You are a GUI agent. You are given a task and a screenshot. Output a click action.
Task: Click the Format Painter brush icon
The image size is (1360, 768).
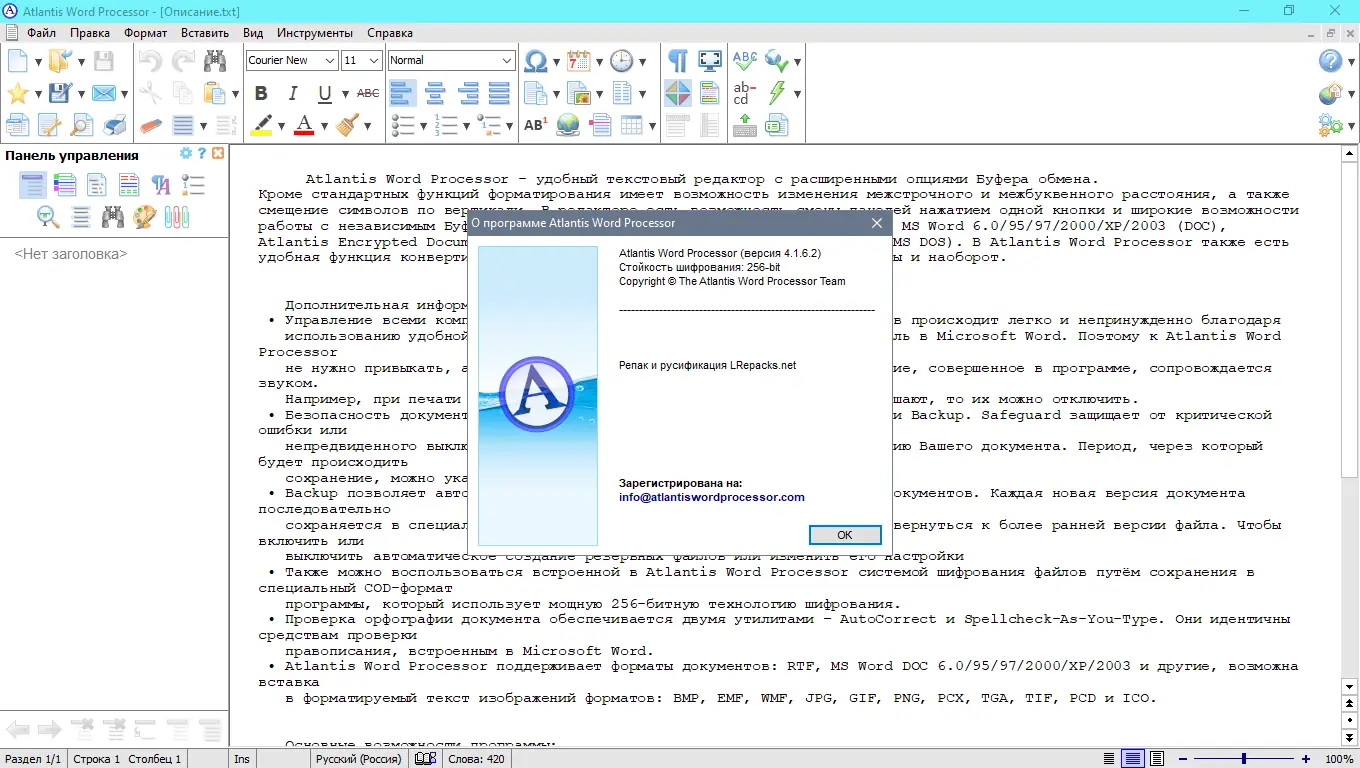coord(347,125)
